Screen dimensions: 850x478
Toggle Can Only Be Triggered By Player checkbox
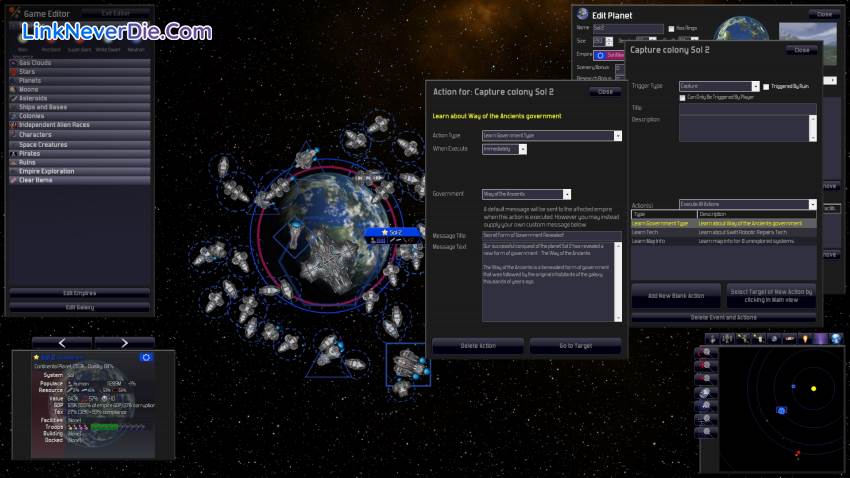[x=682, y=98]
